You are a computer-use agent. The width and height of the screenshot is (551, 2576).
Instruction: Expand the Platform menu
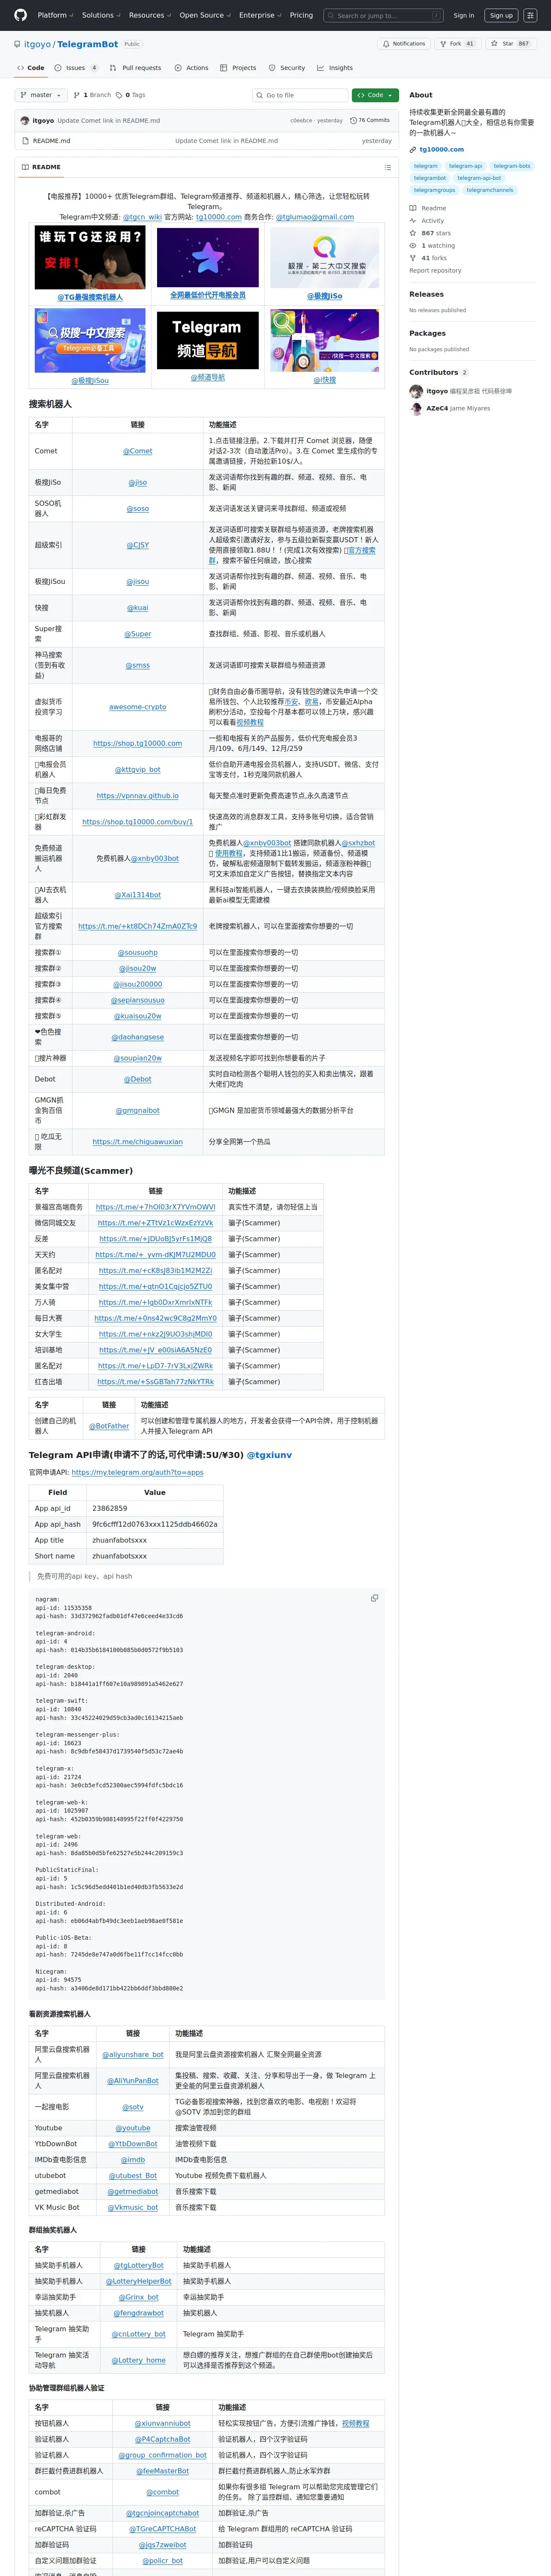pos(55,15)
